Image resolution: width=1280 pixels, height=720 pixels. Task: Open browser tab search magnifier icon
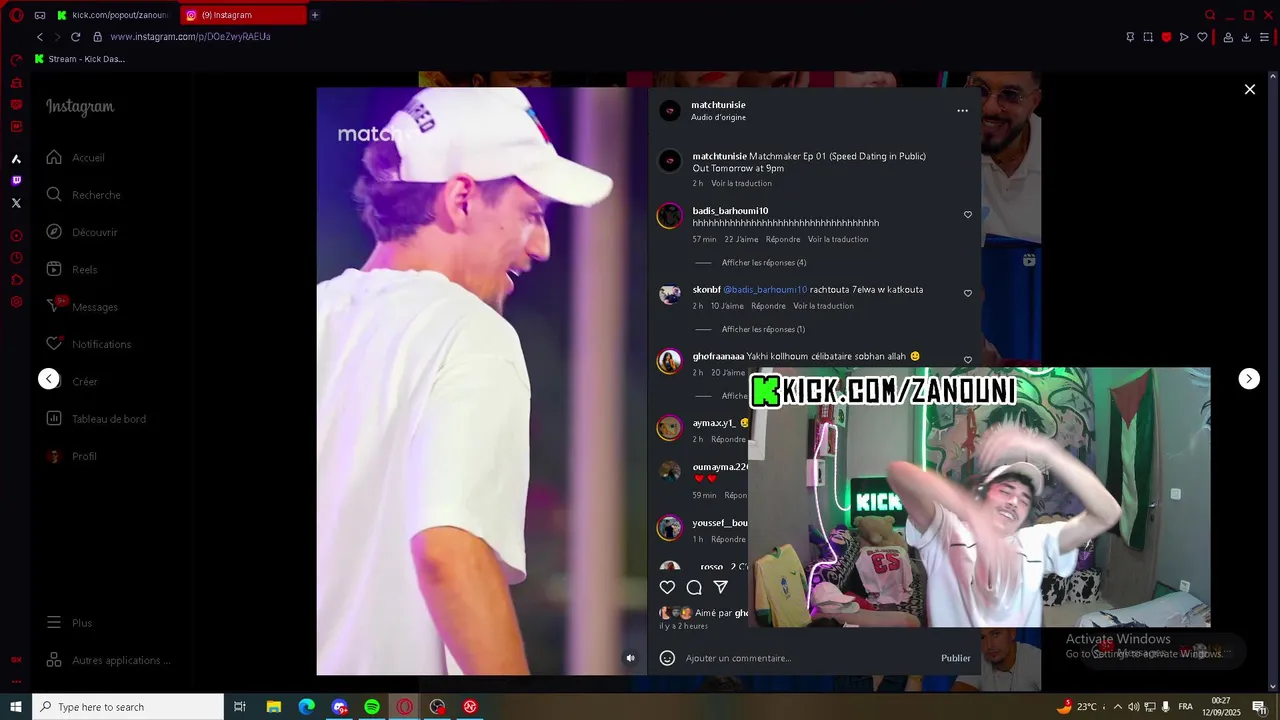[x=1210, y=15]
